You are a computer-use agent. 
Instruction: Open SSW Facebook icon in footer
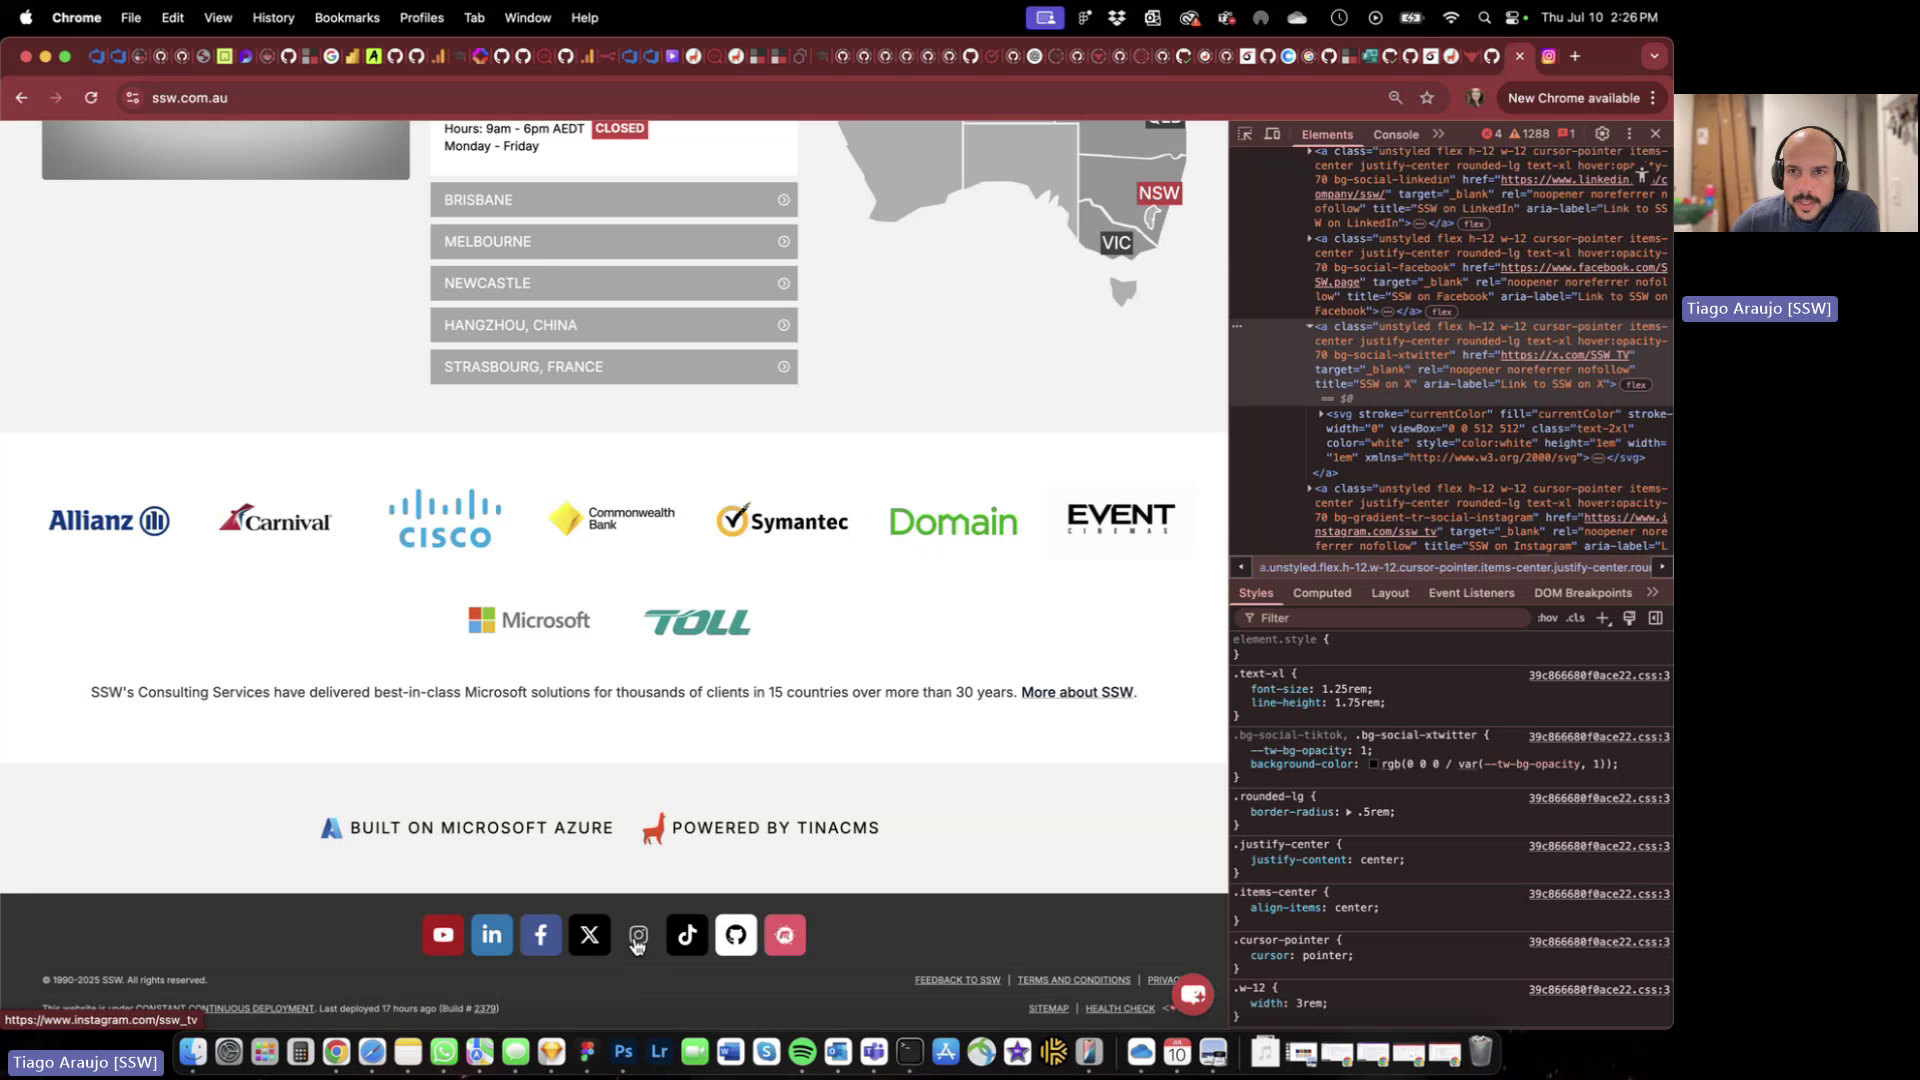[x=541, y=935]
